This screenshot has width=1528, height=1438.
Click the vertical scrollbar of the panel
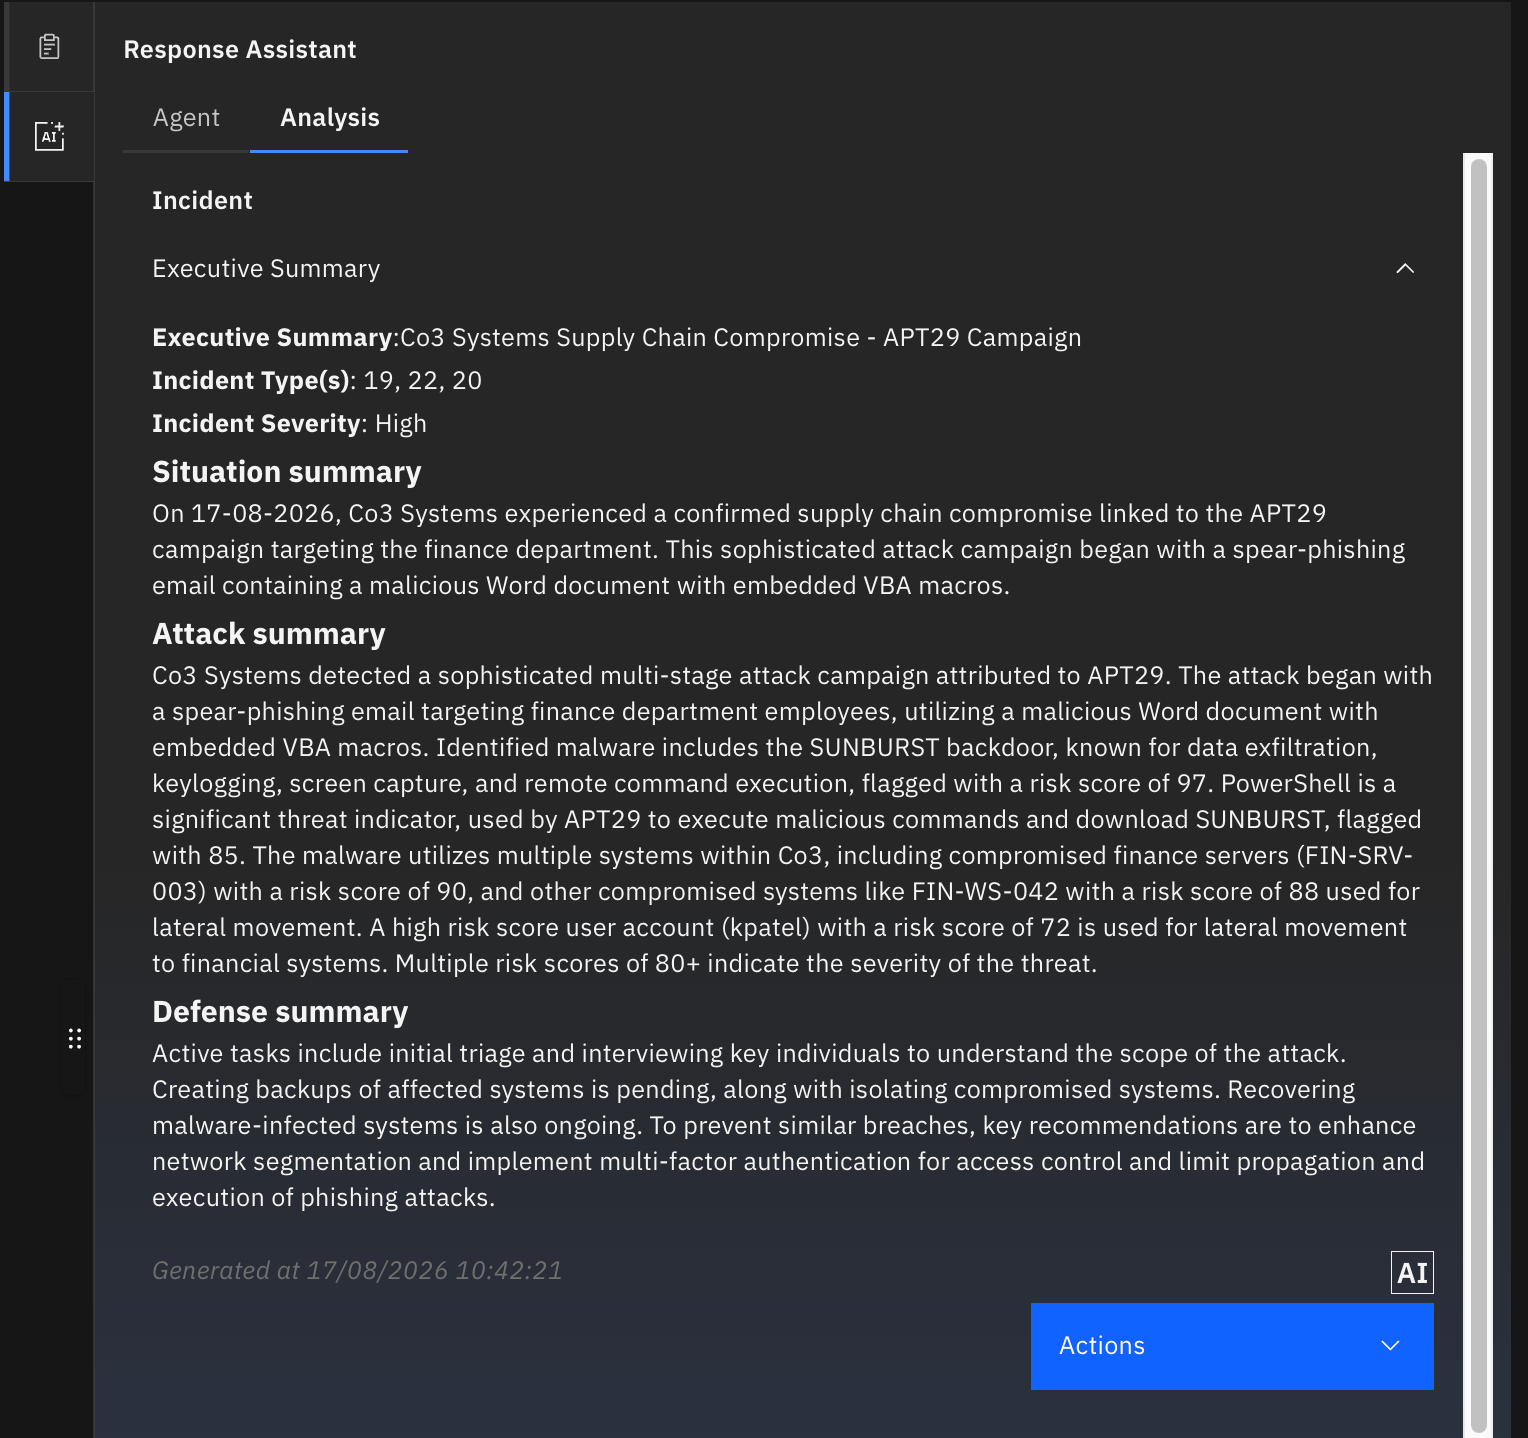(x=1478, y=795)
